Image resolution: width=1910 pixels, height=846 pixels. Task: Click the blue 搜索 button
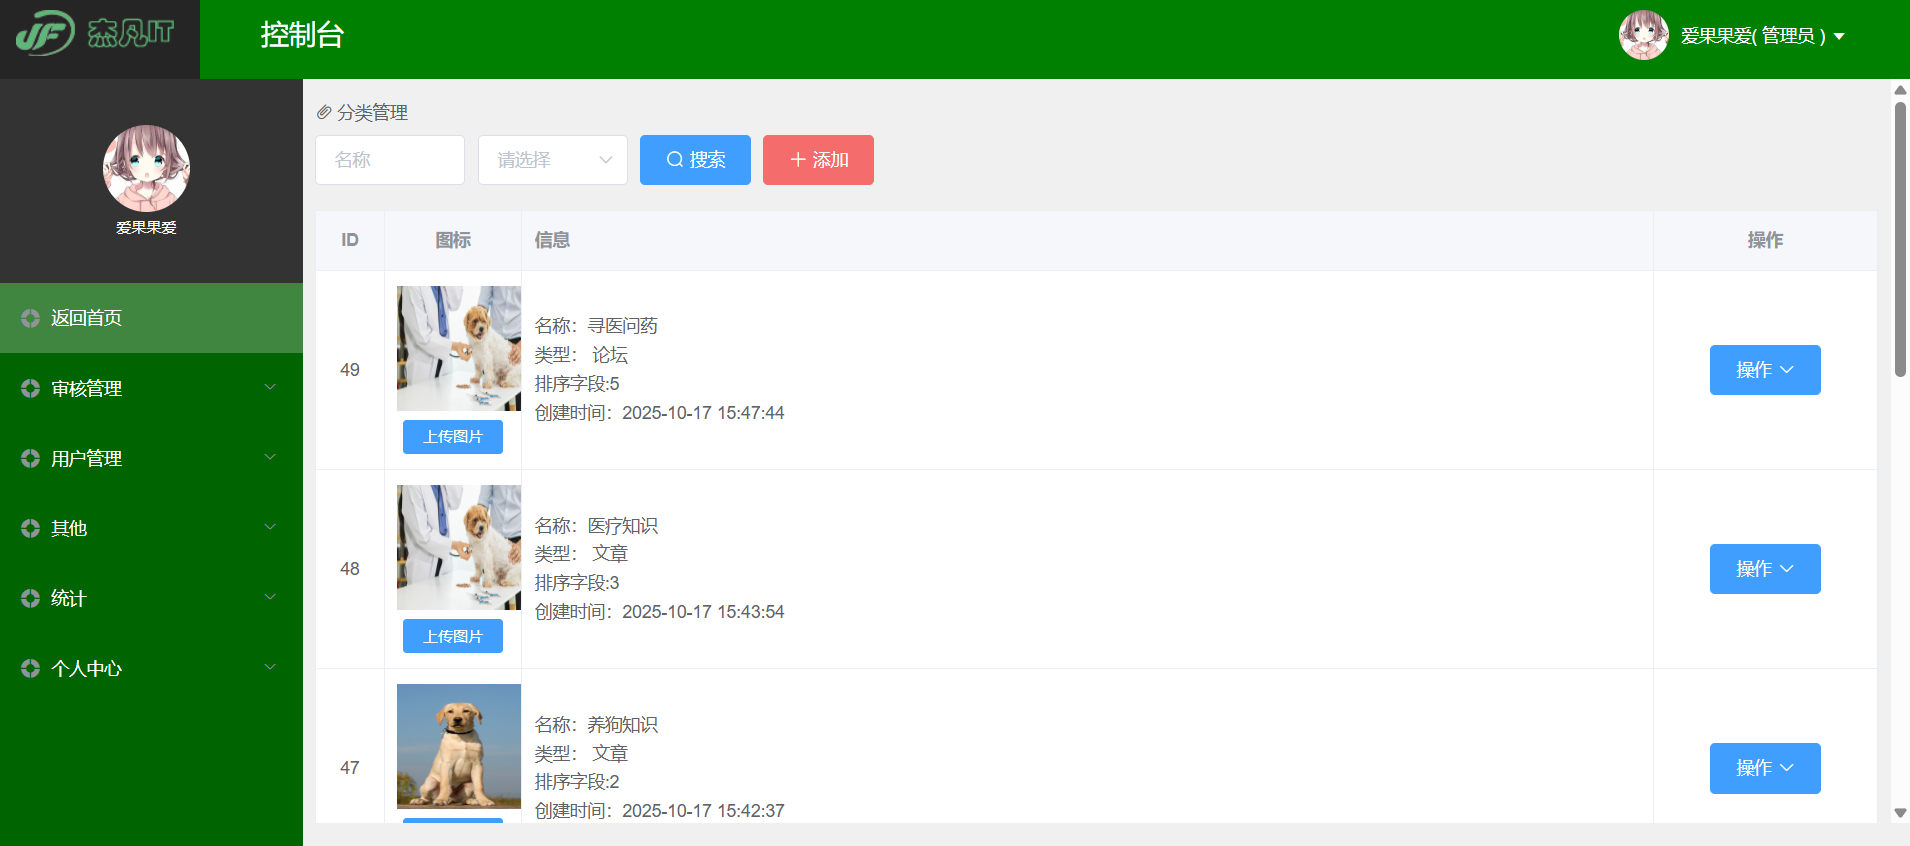695,160
